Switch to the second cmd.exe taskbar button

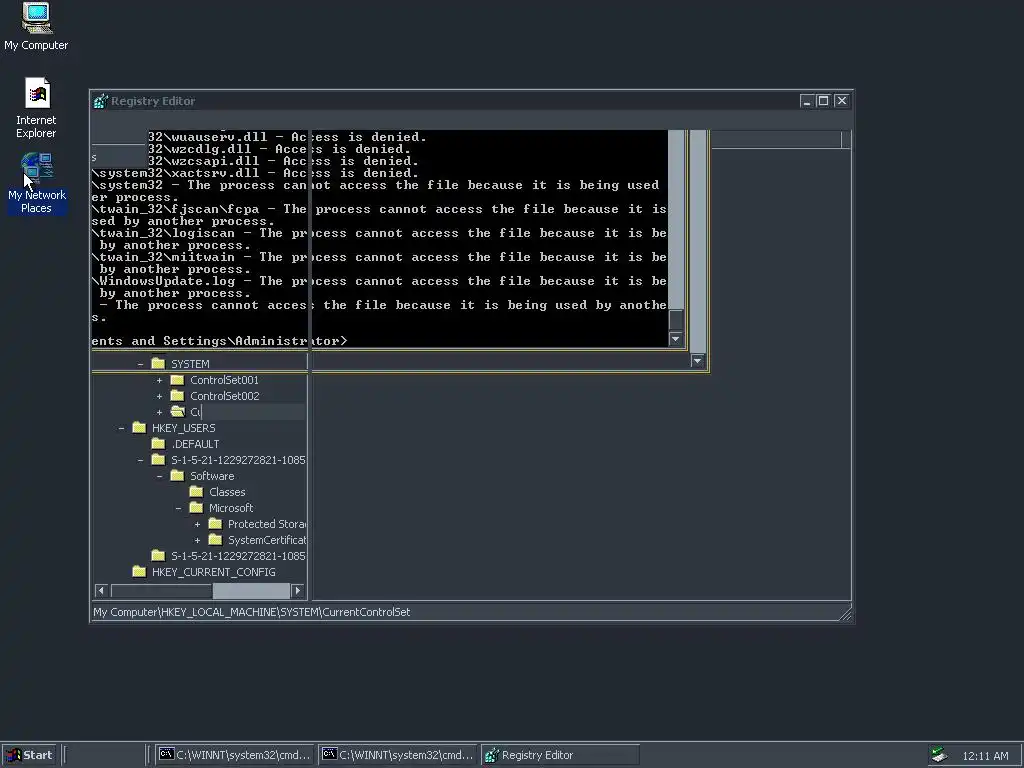coord(398,755)
